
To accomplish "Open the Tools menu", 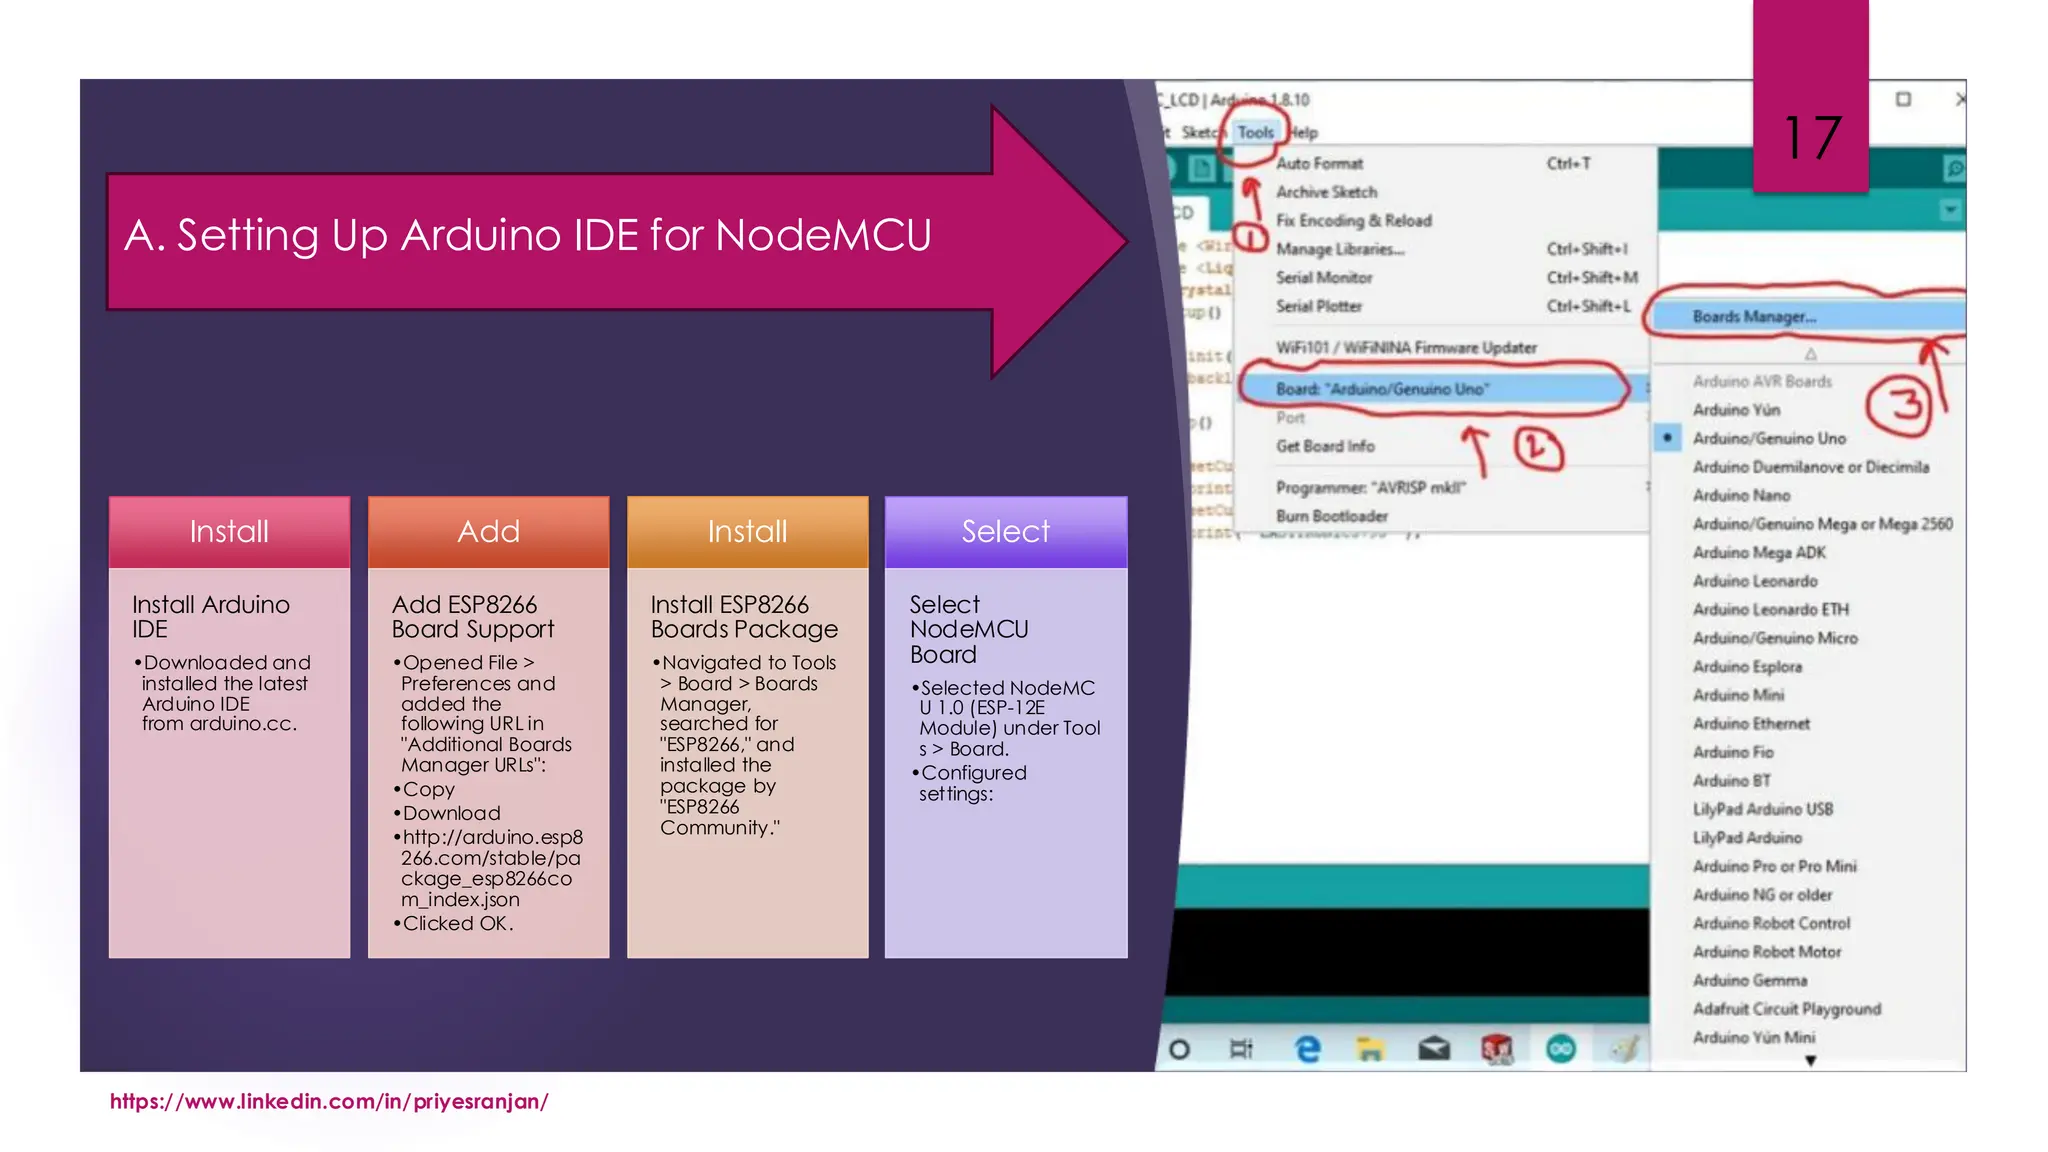I will 1255,132.
